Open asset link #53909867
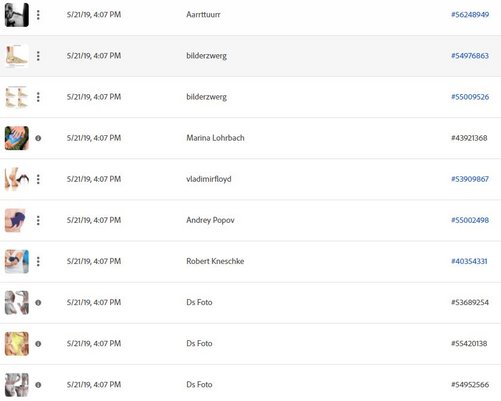 (470, 179)
